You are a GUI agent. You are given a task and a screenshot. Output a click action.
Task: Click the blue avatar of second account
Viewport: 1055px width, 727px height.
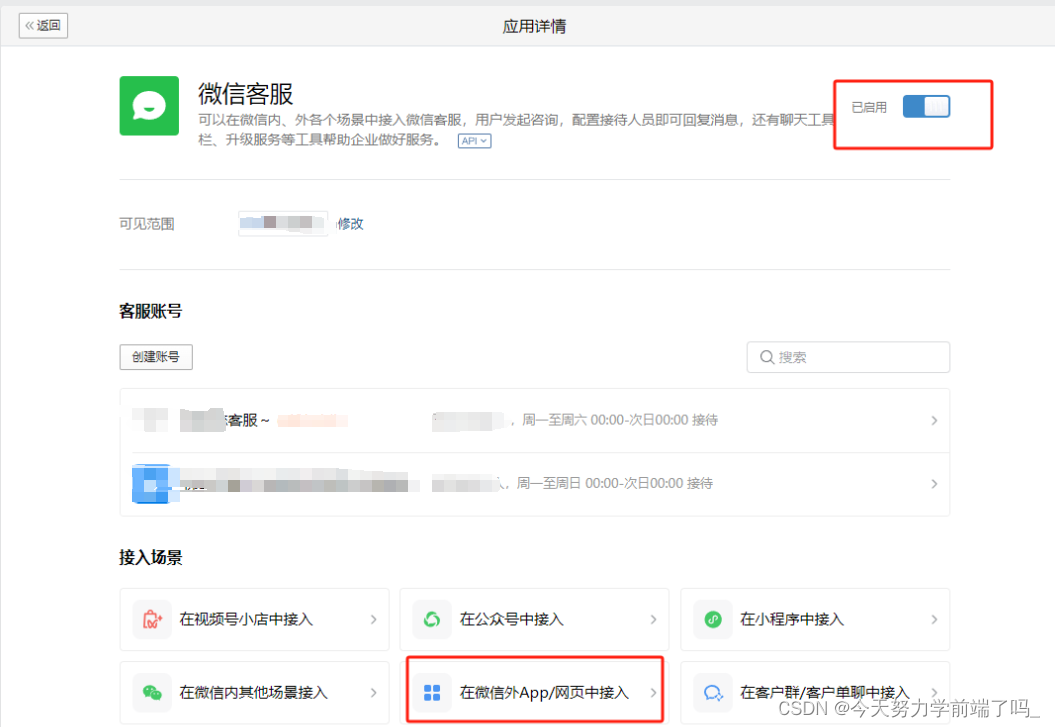click(x=151, y=484)
